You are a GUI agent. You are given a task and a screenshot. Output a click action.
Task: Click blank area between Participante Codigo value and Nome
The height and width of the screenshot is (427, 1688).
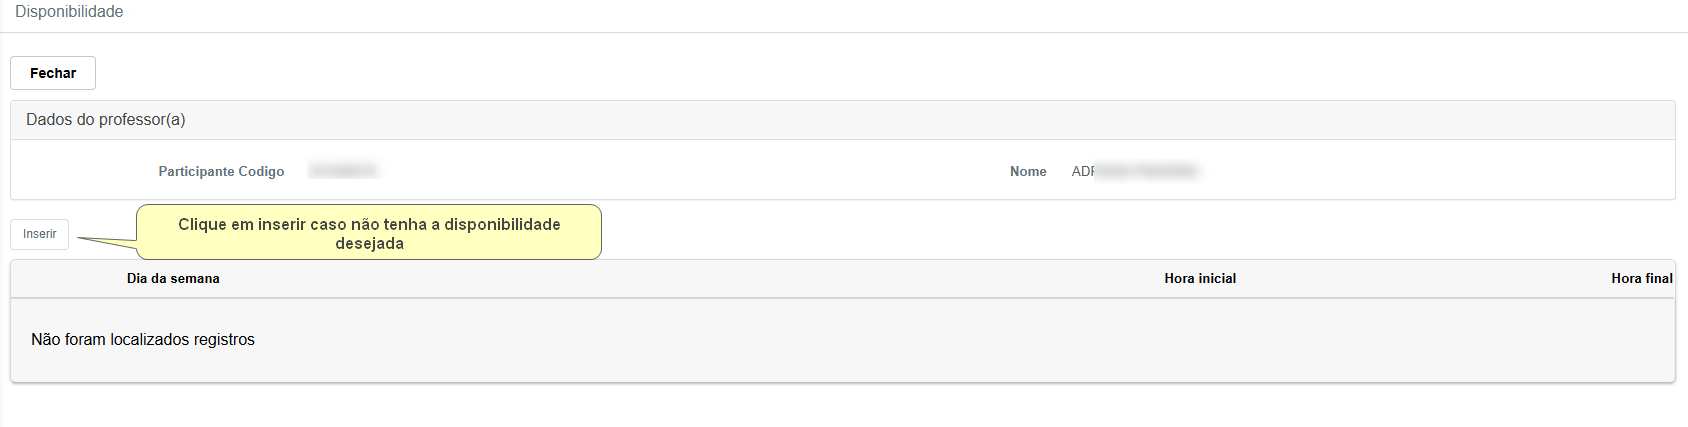(690, 172)
